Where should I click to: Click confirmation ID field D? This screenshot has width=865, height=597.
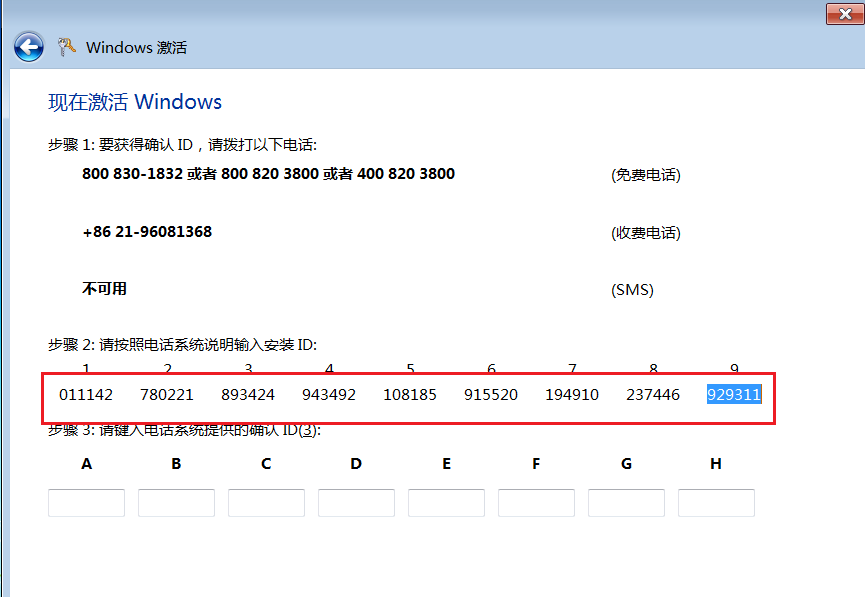coord(356,503)
